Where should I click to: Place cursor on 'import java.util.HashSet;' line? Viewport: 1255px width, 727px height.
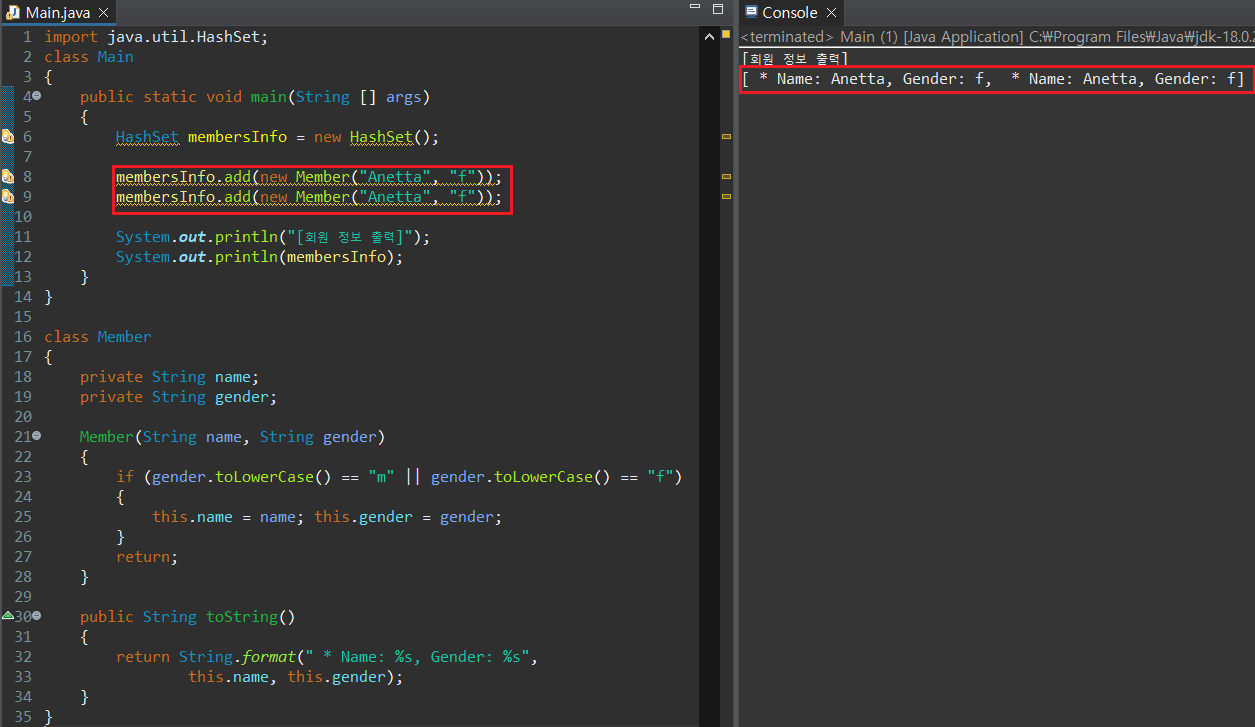click(x=156, y=37)
